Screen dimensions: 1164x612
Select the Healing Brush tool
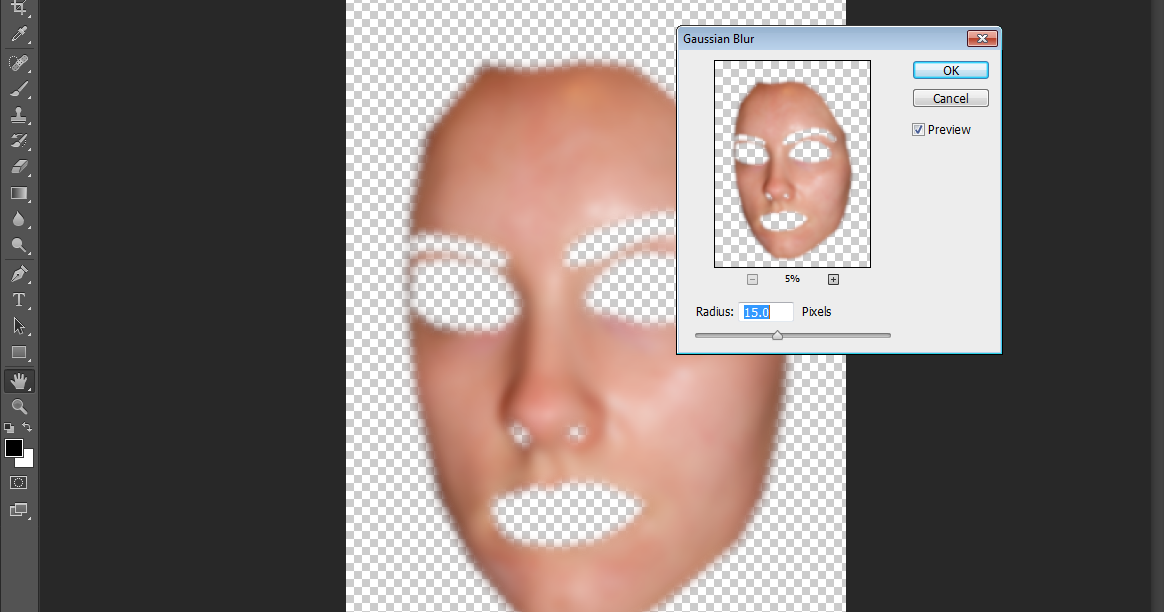click(20, 63)
